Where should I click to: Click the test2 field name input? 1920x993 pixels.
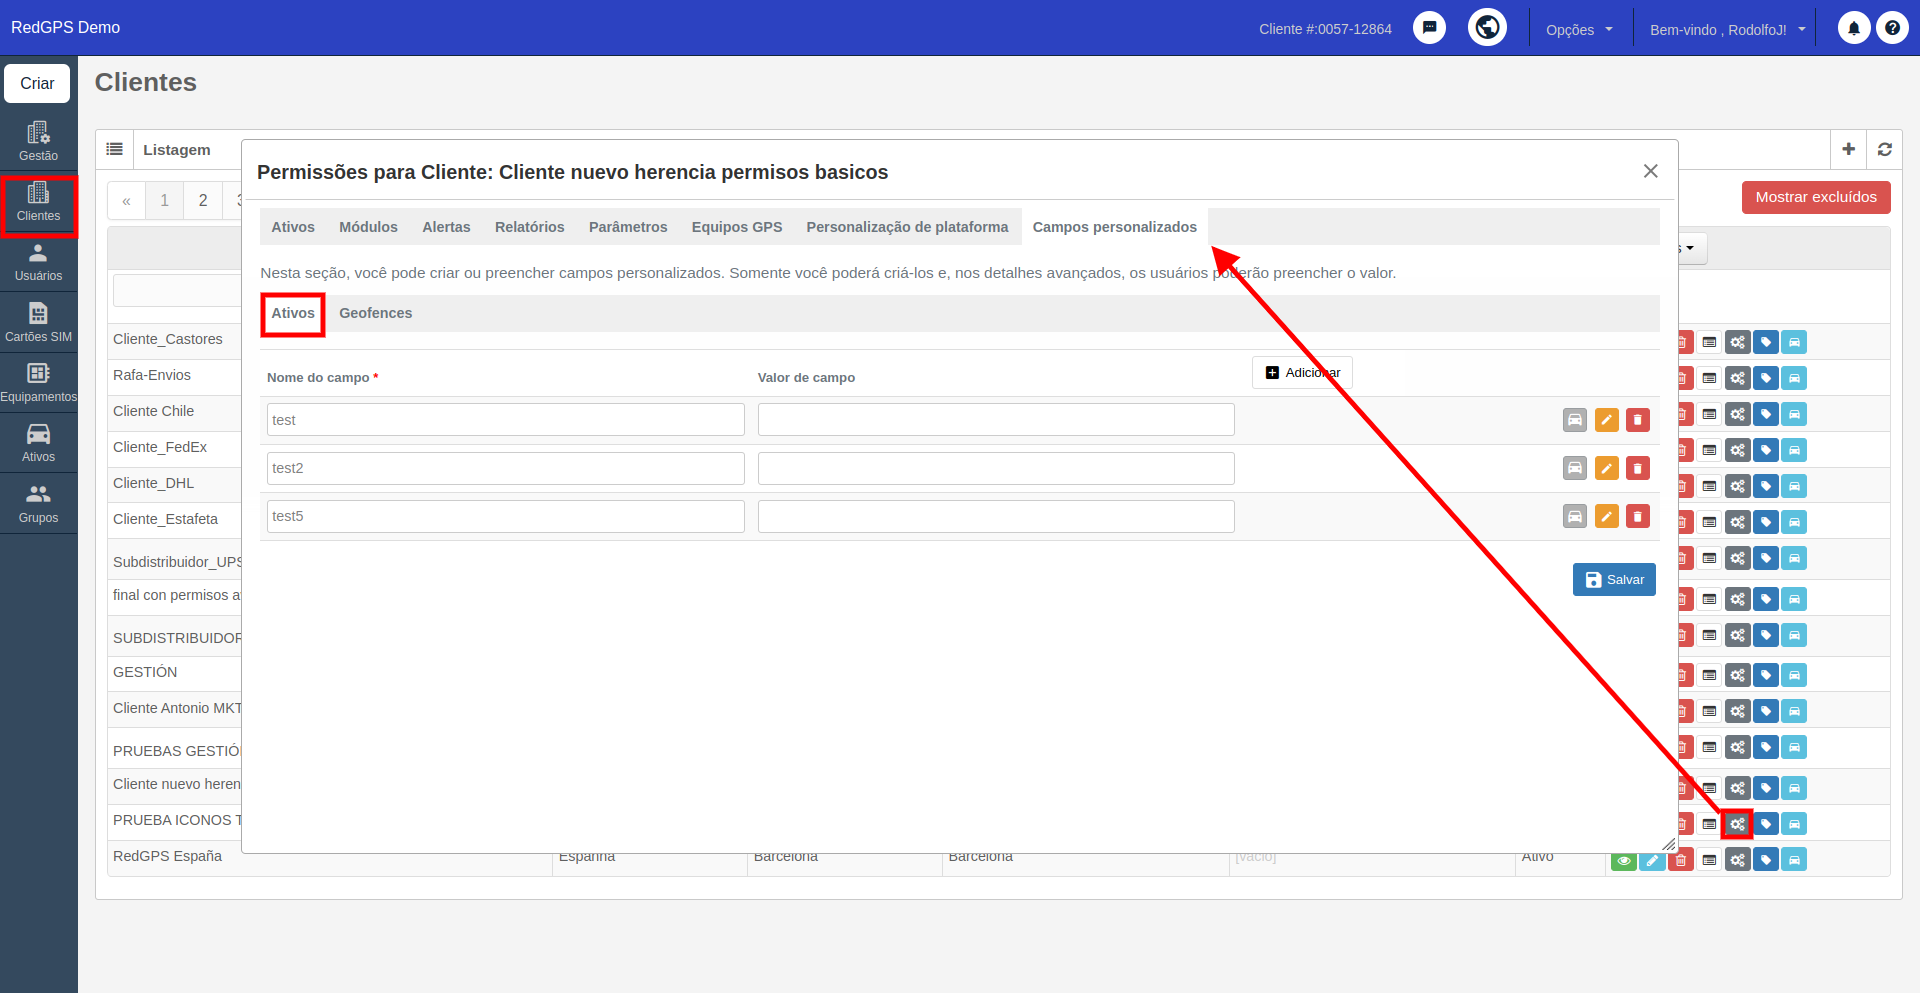pyautogui.click(x=505, y=468)
